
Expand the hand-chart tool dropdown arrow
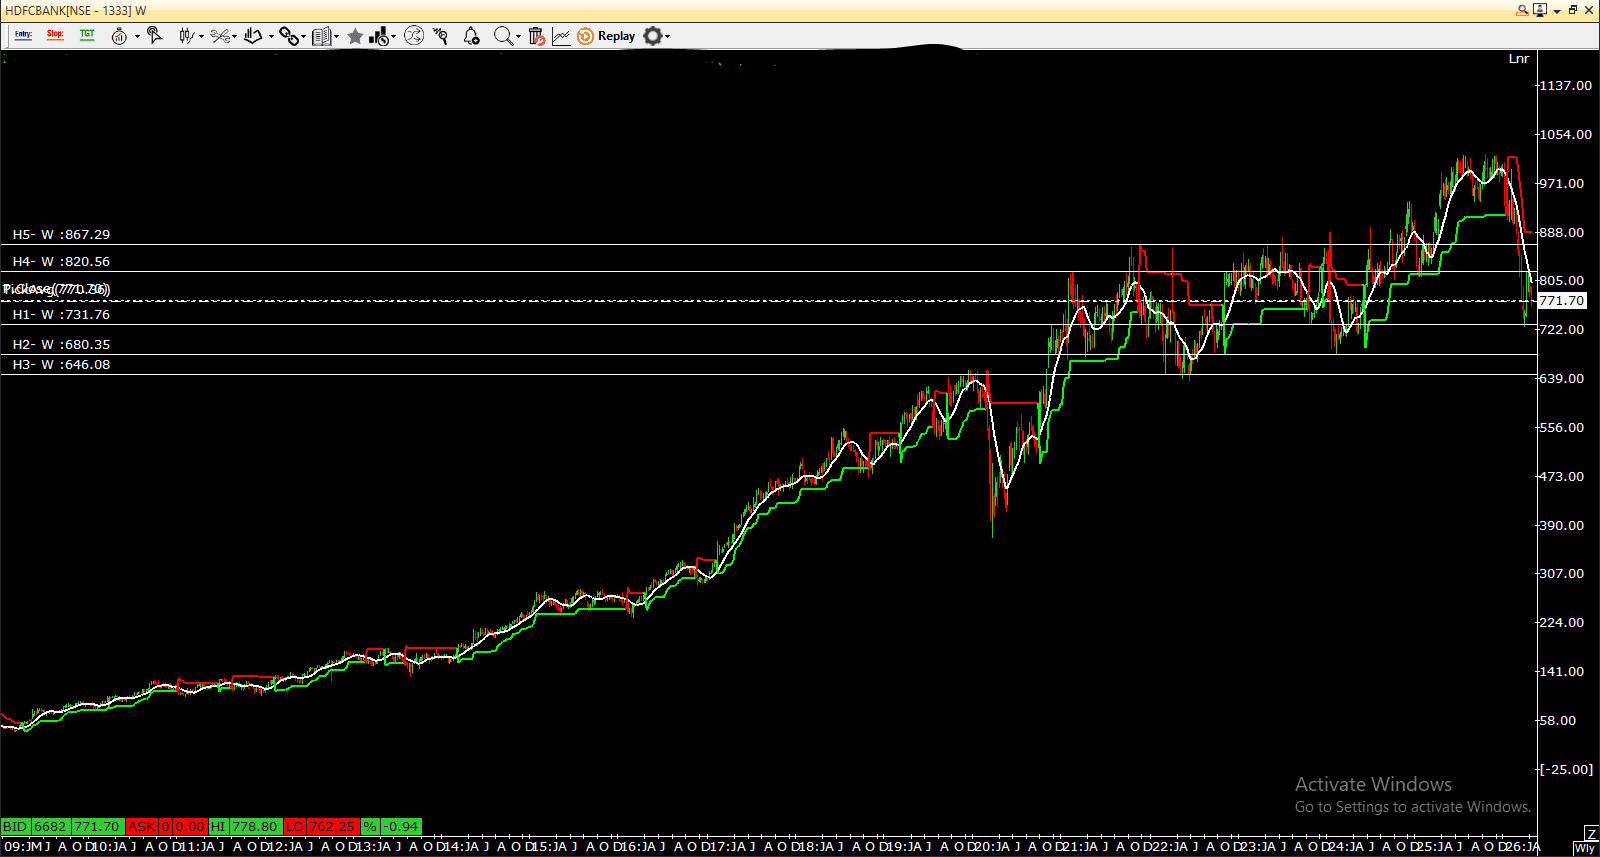271,37
